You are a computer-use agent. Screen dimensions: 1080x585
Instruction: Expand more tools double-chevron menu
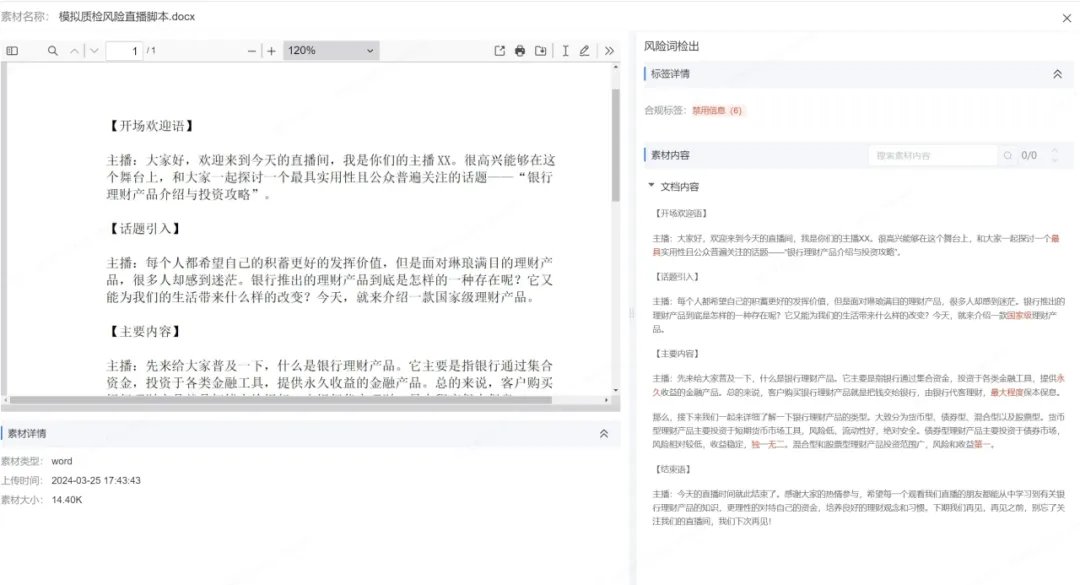609,51
